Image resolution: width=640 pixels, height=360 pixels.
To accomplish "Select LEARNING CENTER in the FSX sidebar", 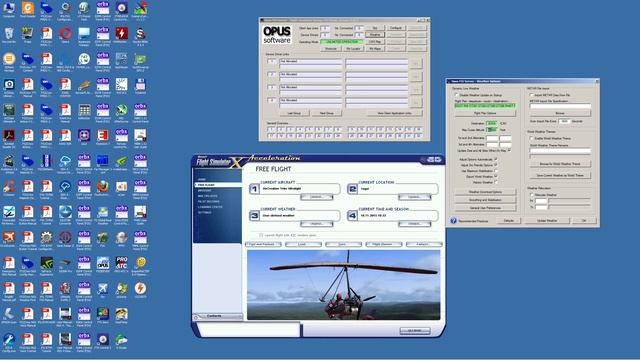I will pyautogui.click(x=210, y=207).
